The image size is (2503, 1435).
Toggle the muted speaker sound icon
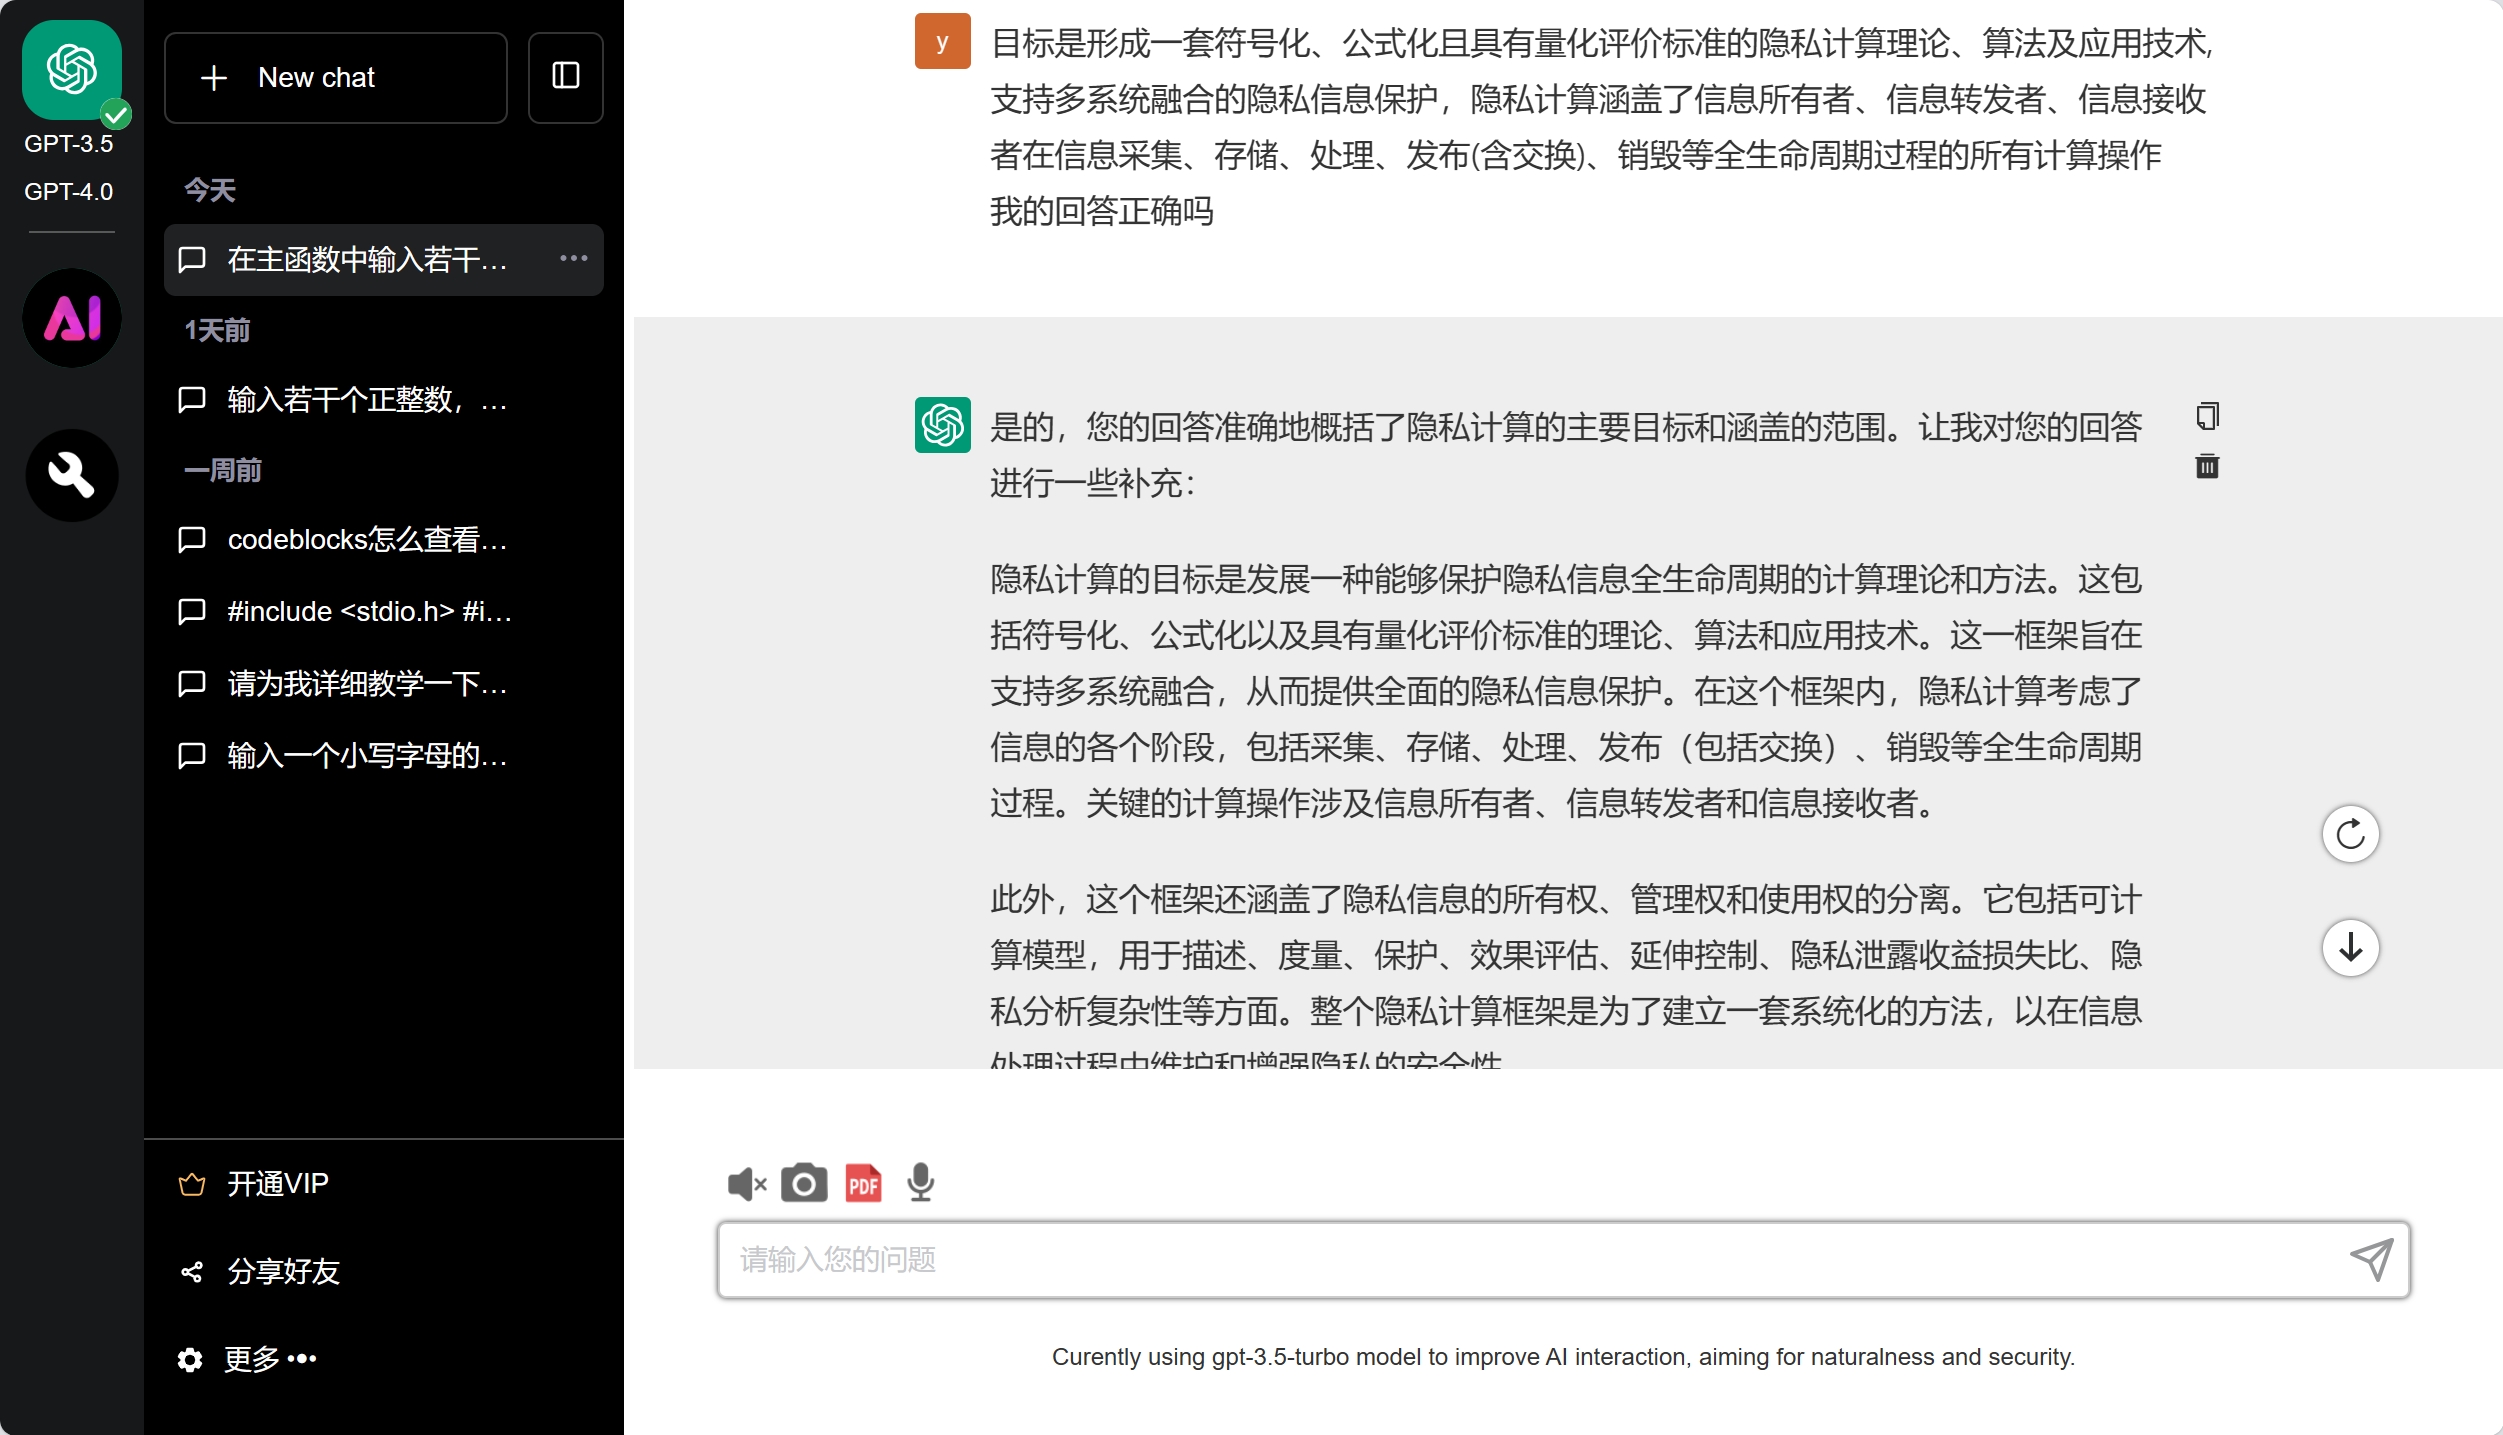(746, 1184)
